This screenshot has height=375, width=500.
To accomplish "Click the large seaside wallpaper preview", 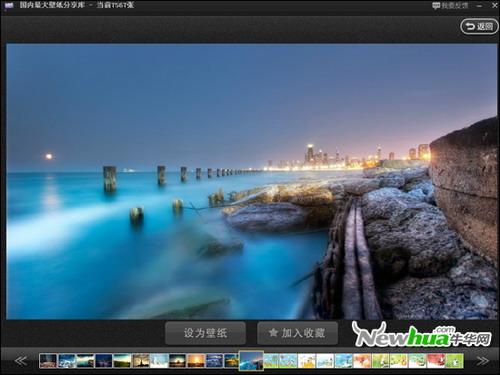I will point(252,182).
